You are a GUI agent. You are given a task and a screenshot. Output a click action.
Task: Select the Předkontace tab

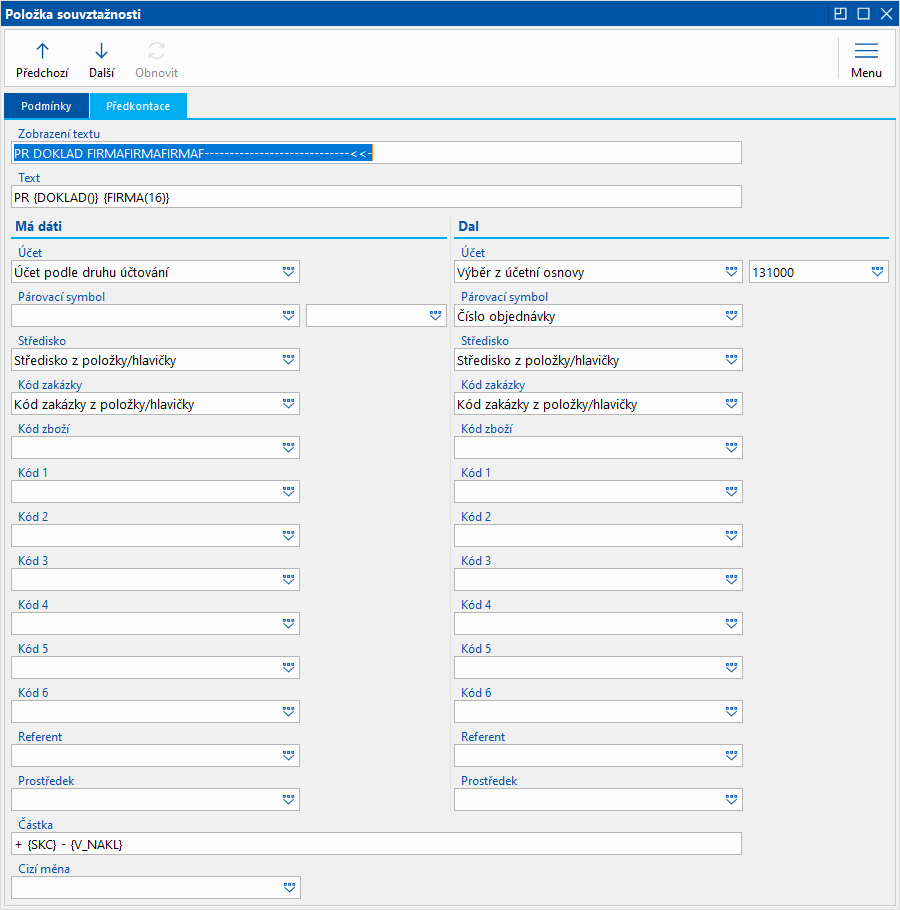(x=138, y=106)
